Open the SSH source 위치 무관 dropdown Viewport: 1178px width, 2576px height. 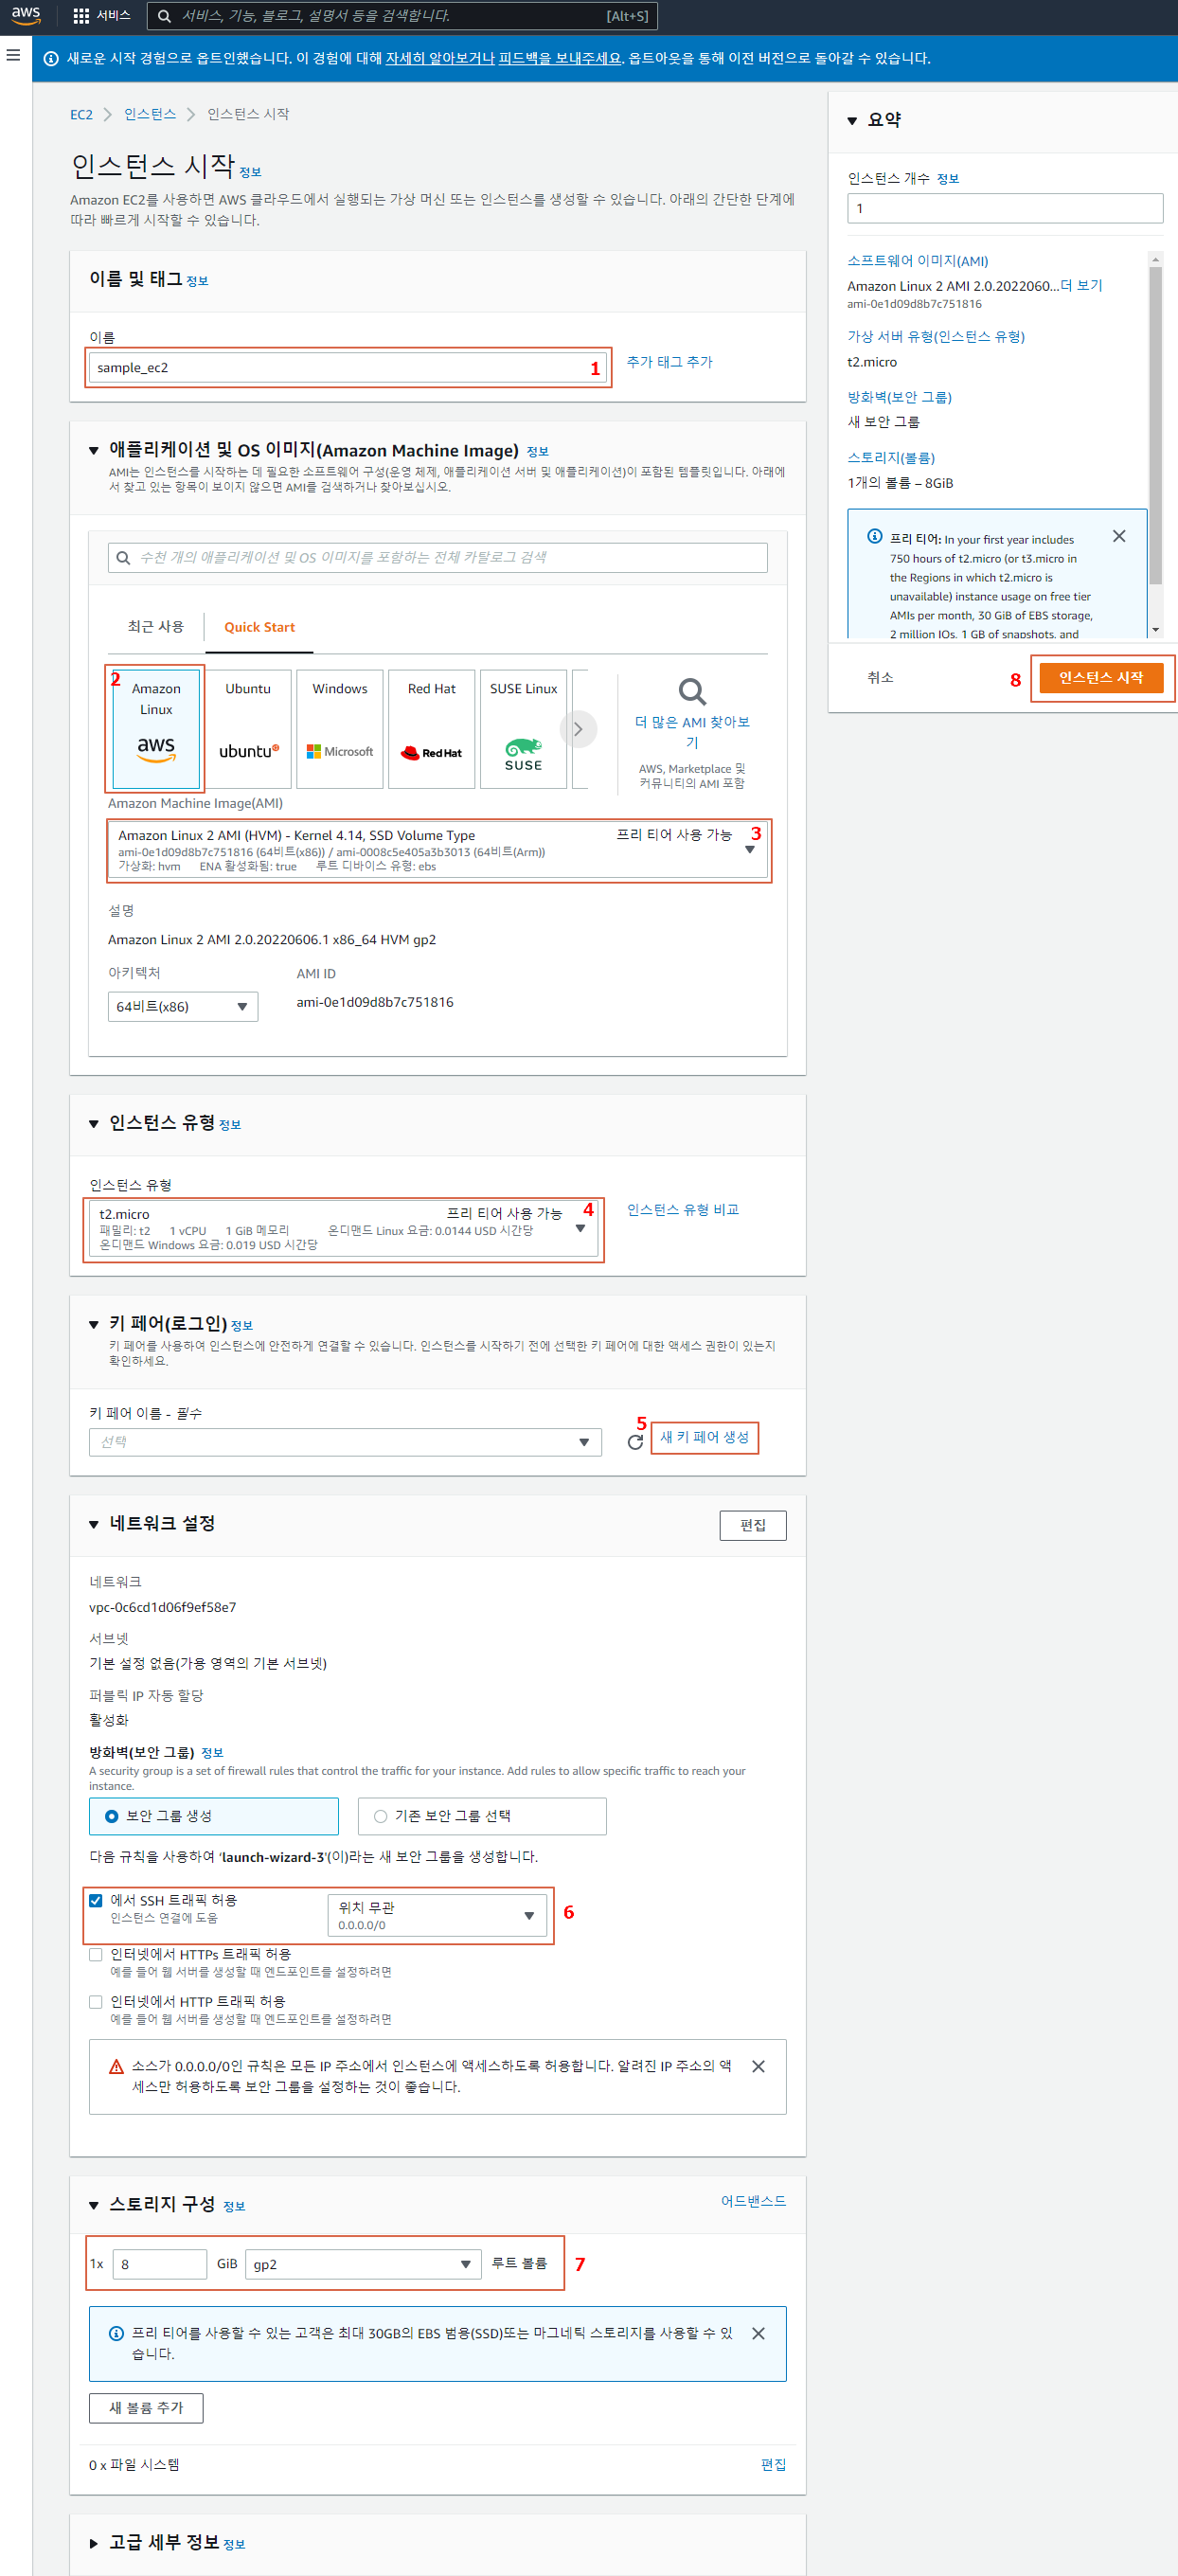pos(437,1915)
